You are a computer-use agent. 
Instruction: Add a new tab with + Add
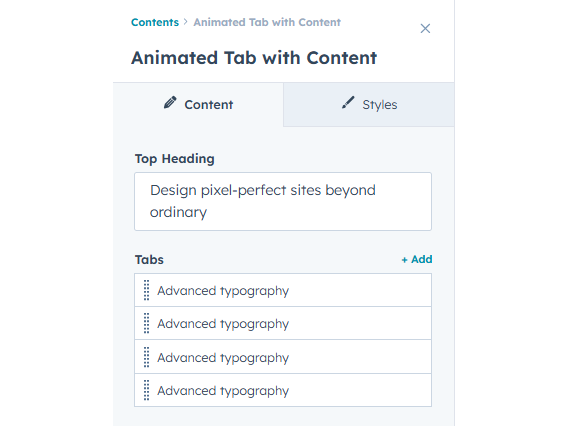tap(417, 259)
